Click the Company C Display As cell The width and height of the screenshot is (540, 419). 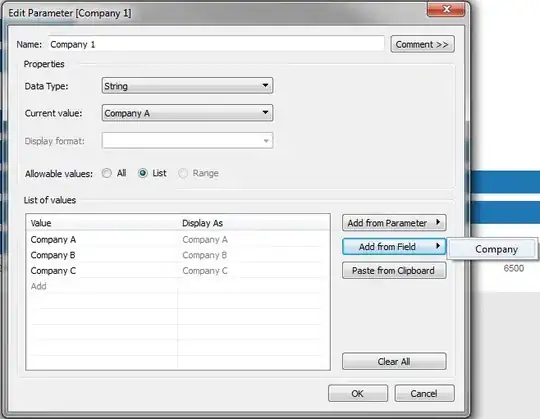click(253, 271)
